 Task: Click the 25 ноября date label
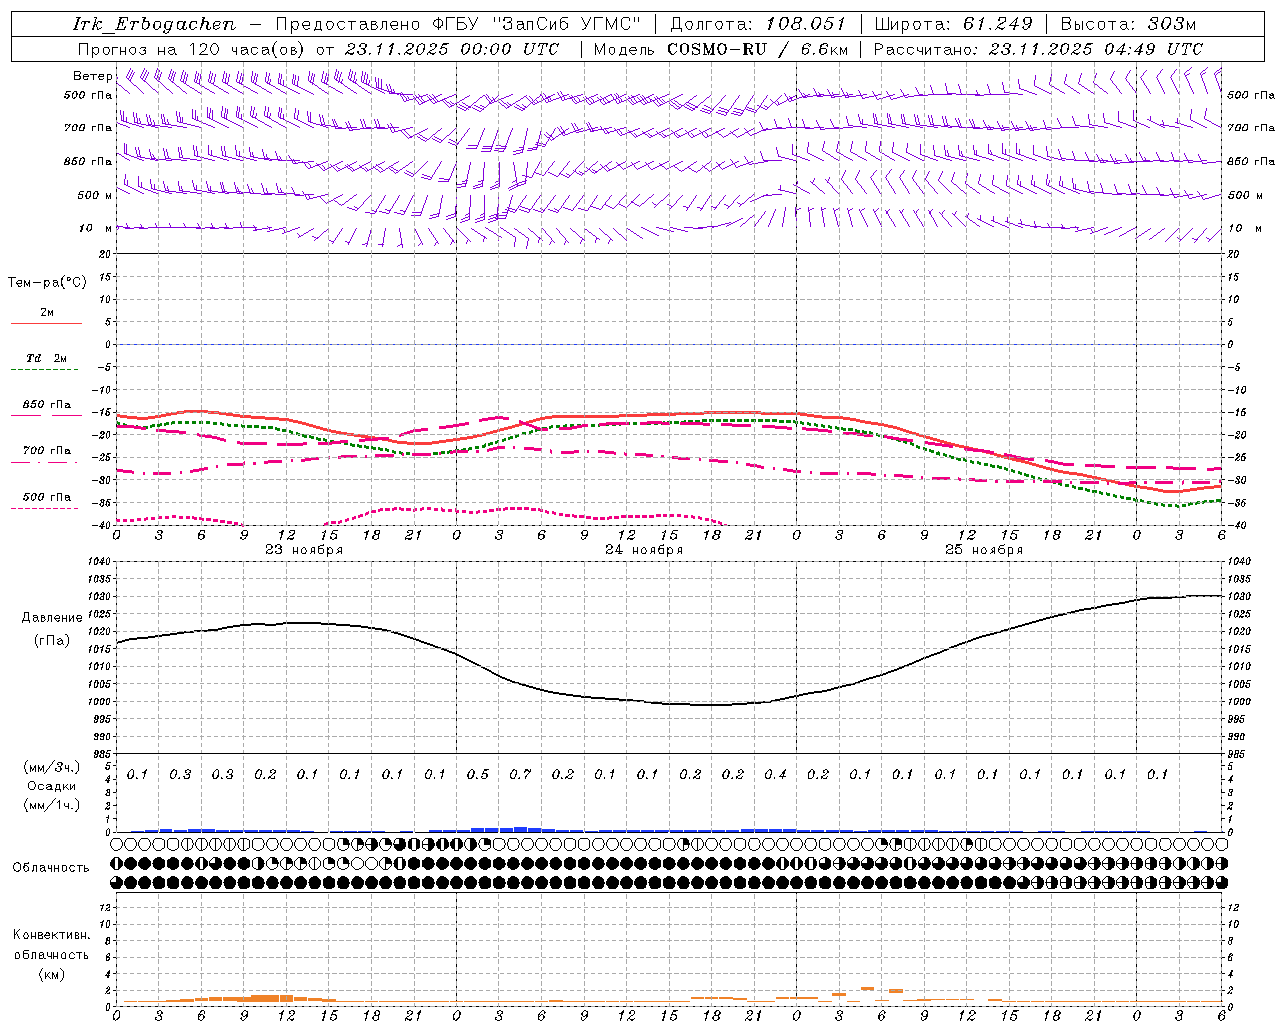click(x=984, y=549)
